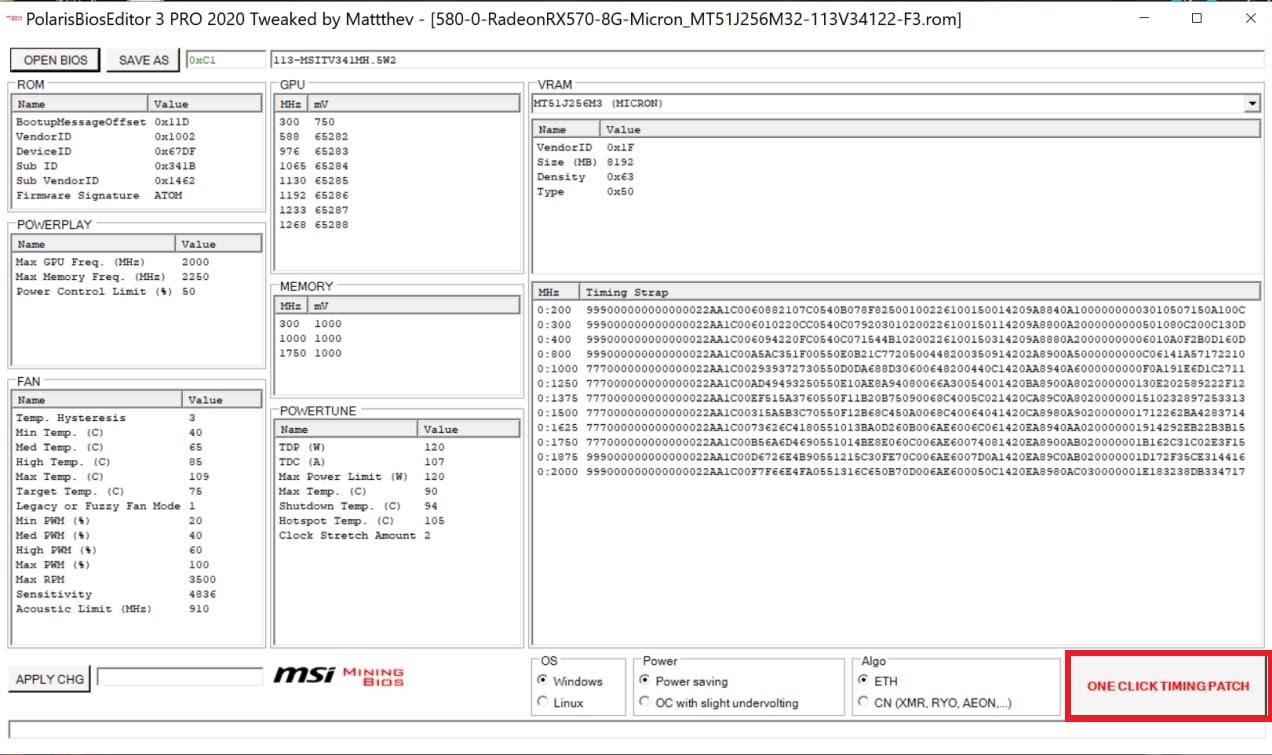
Task: Choose the CN (XMR, RYO, AEON) algorithm
Action: pyautogui.click(x=863, y=703)
